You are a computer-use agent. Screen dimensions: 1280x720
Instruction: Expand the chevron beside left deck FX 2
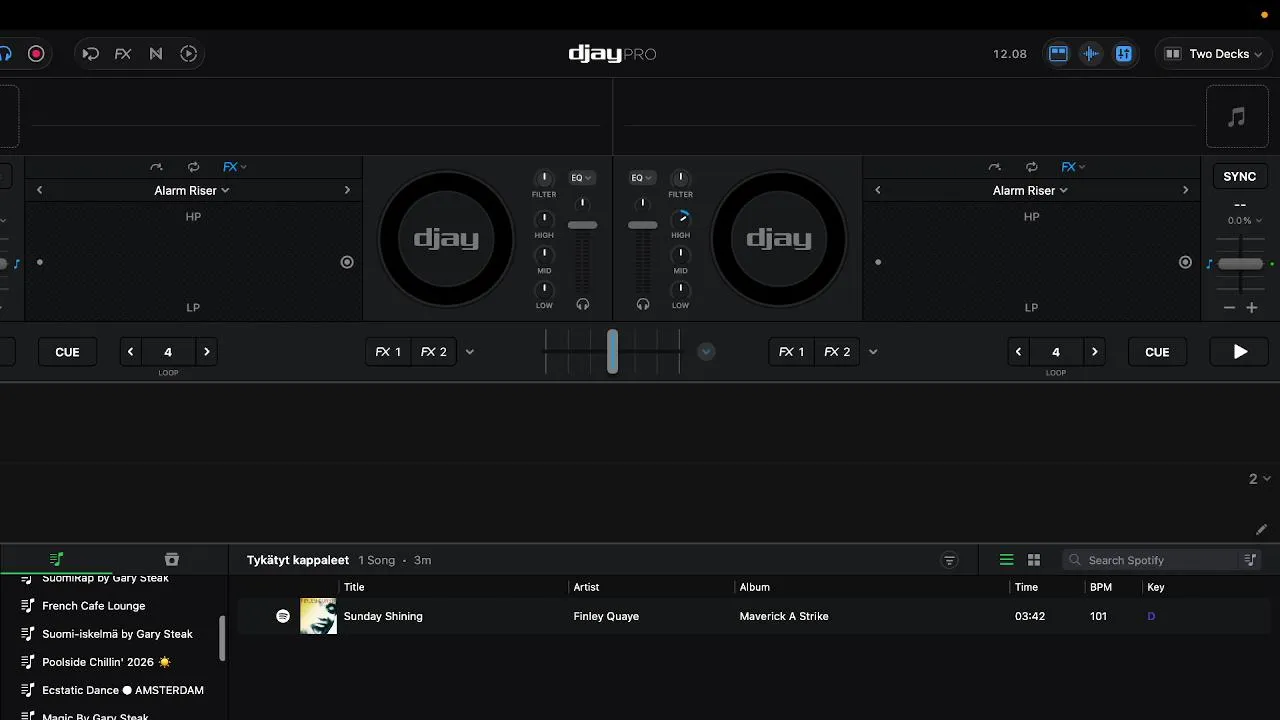click(470, 352)
